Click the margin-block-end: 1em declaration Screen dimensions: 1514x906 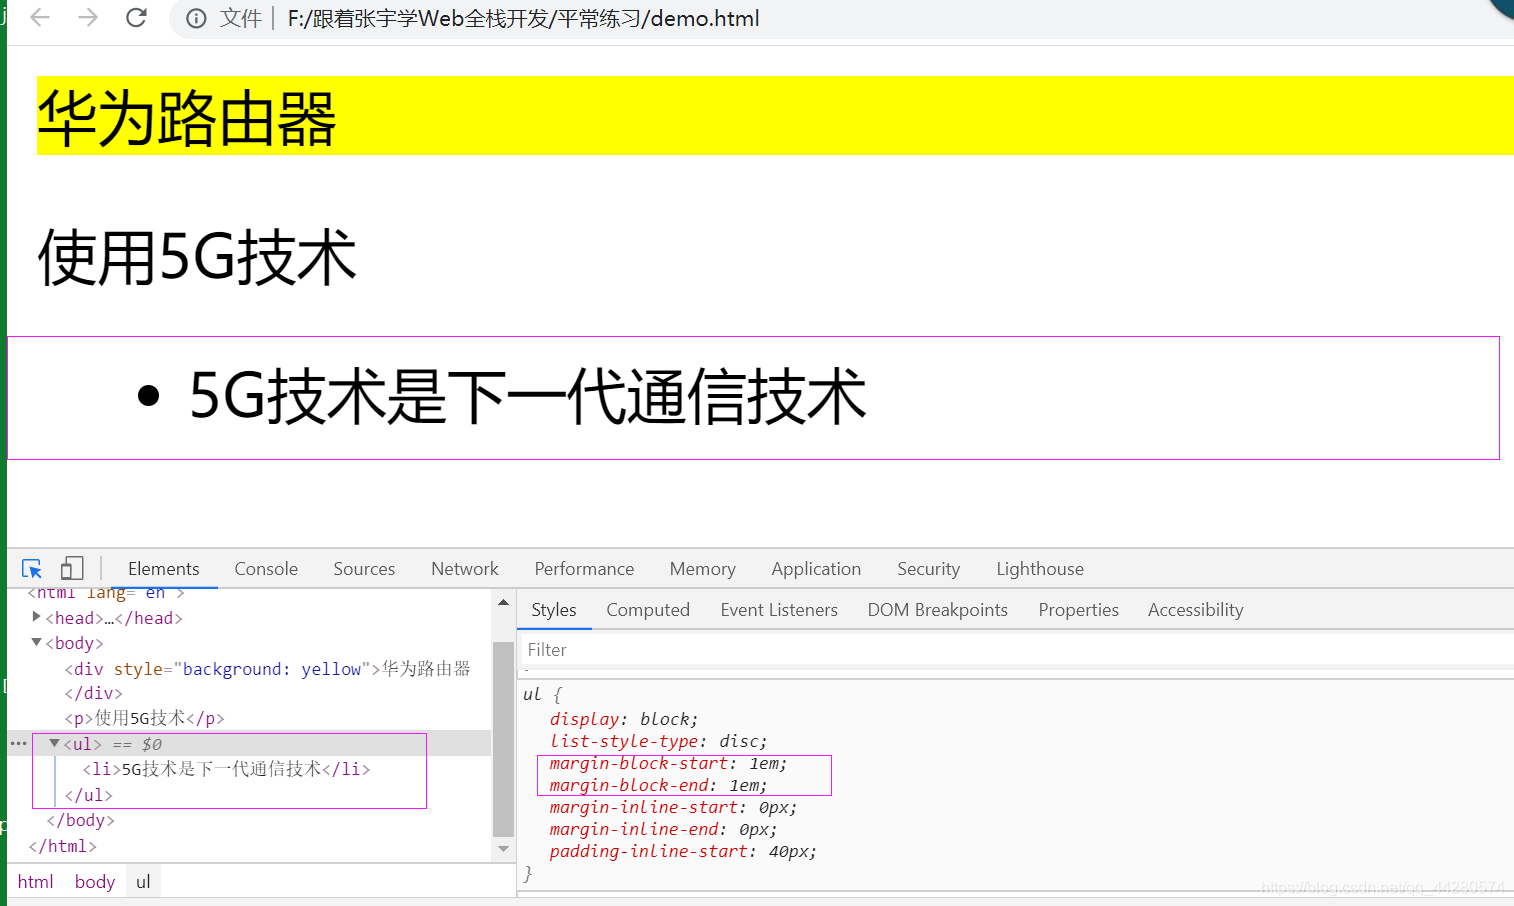(658, 785)
